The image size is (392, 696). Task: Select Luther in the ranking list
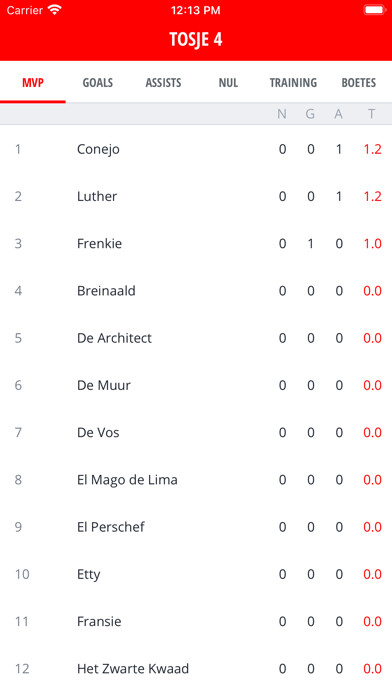click(196, 196)
